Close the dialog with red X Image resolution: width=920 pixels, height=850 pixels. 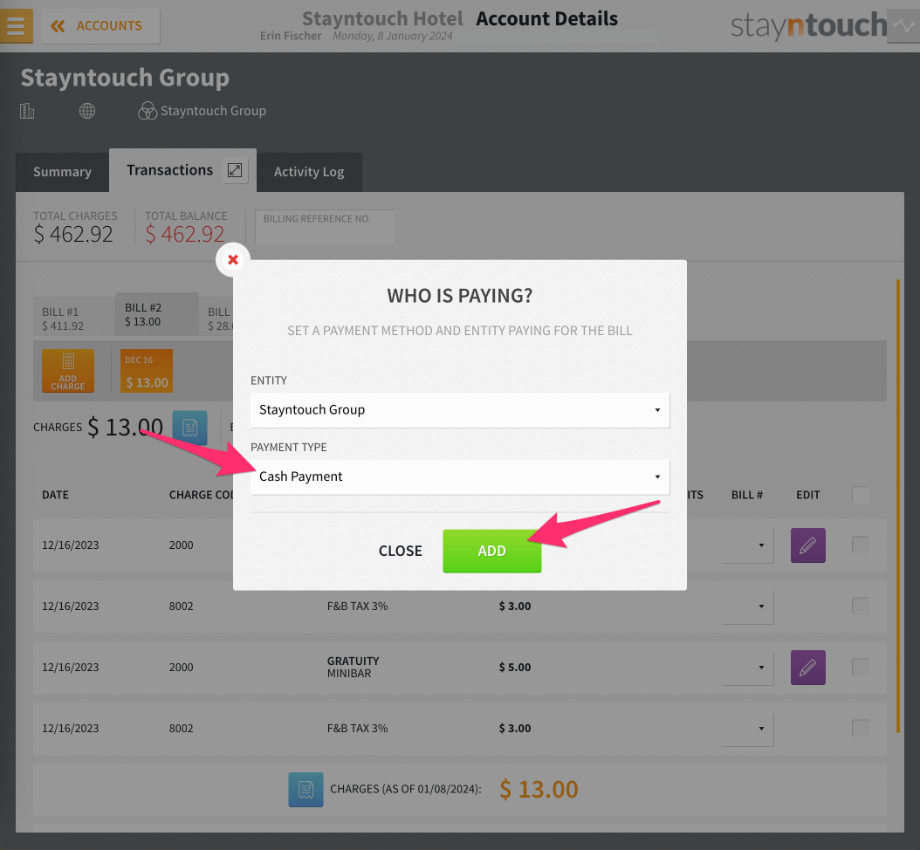click(x=233, y=259)
